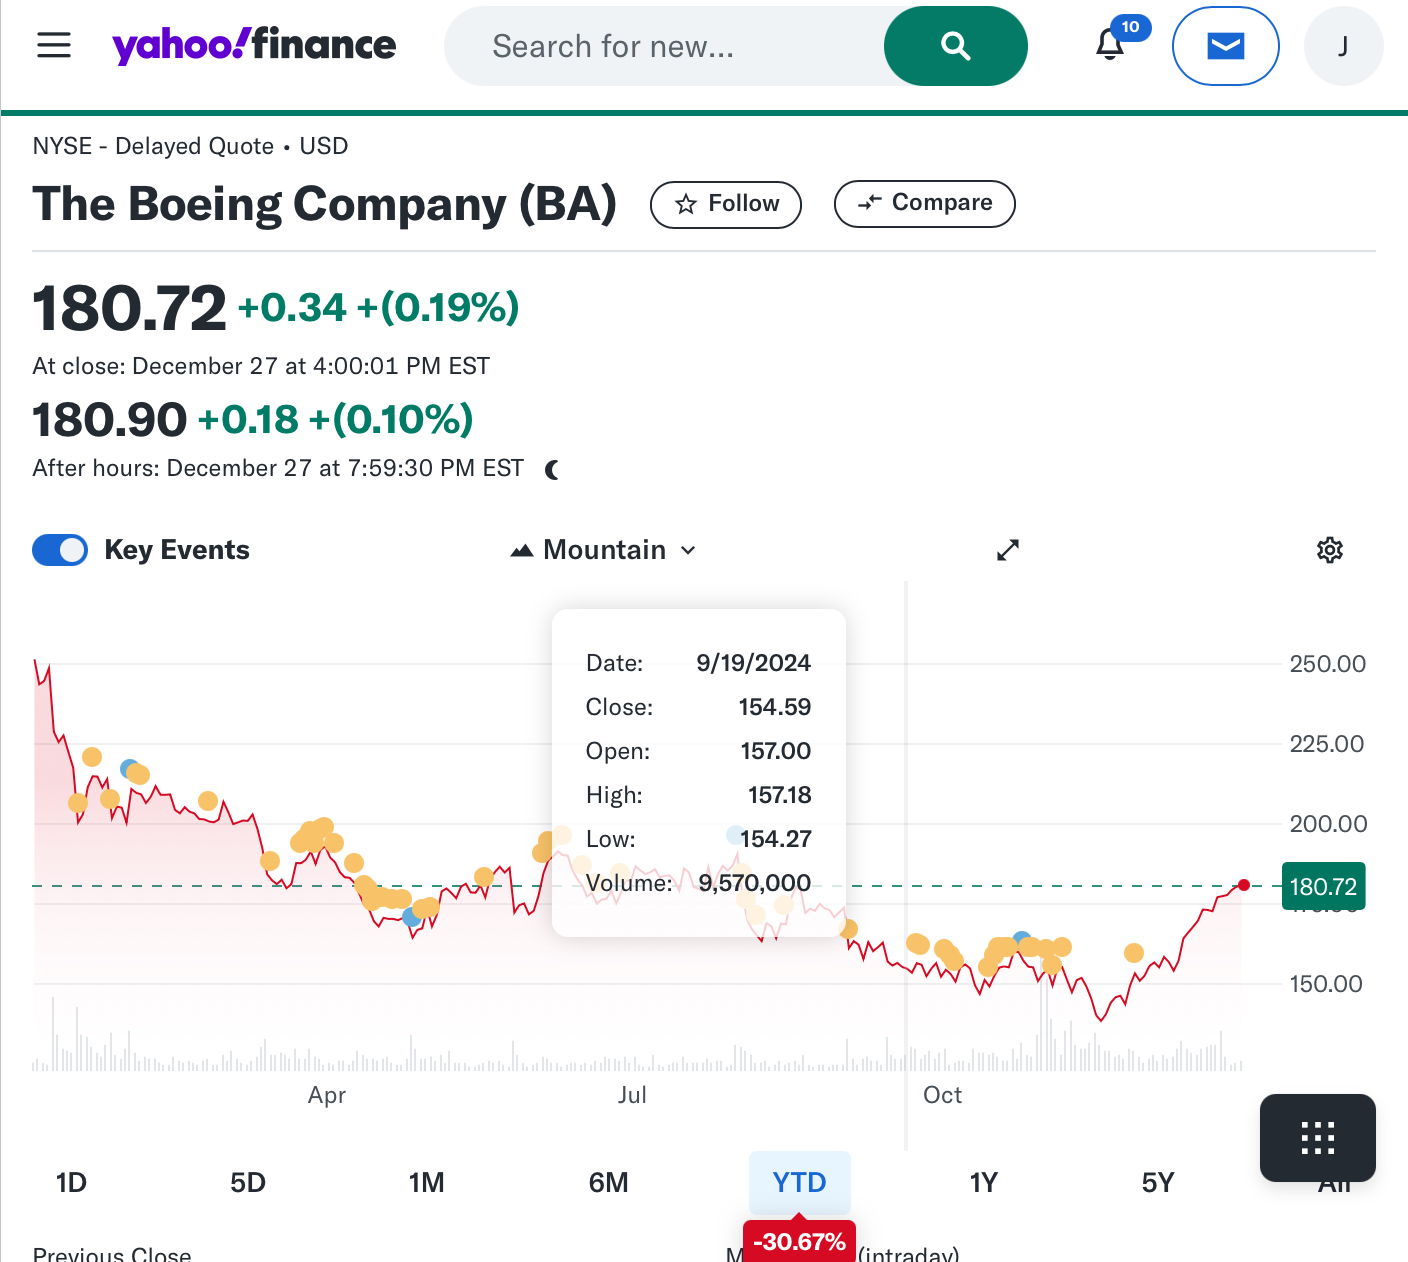Open chart settings gear
This screenshot has height=1262, width=1408.
pyautogui.click(x=1329, y=550)
